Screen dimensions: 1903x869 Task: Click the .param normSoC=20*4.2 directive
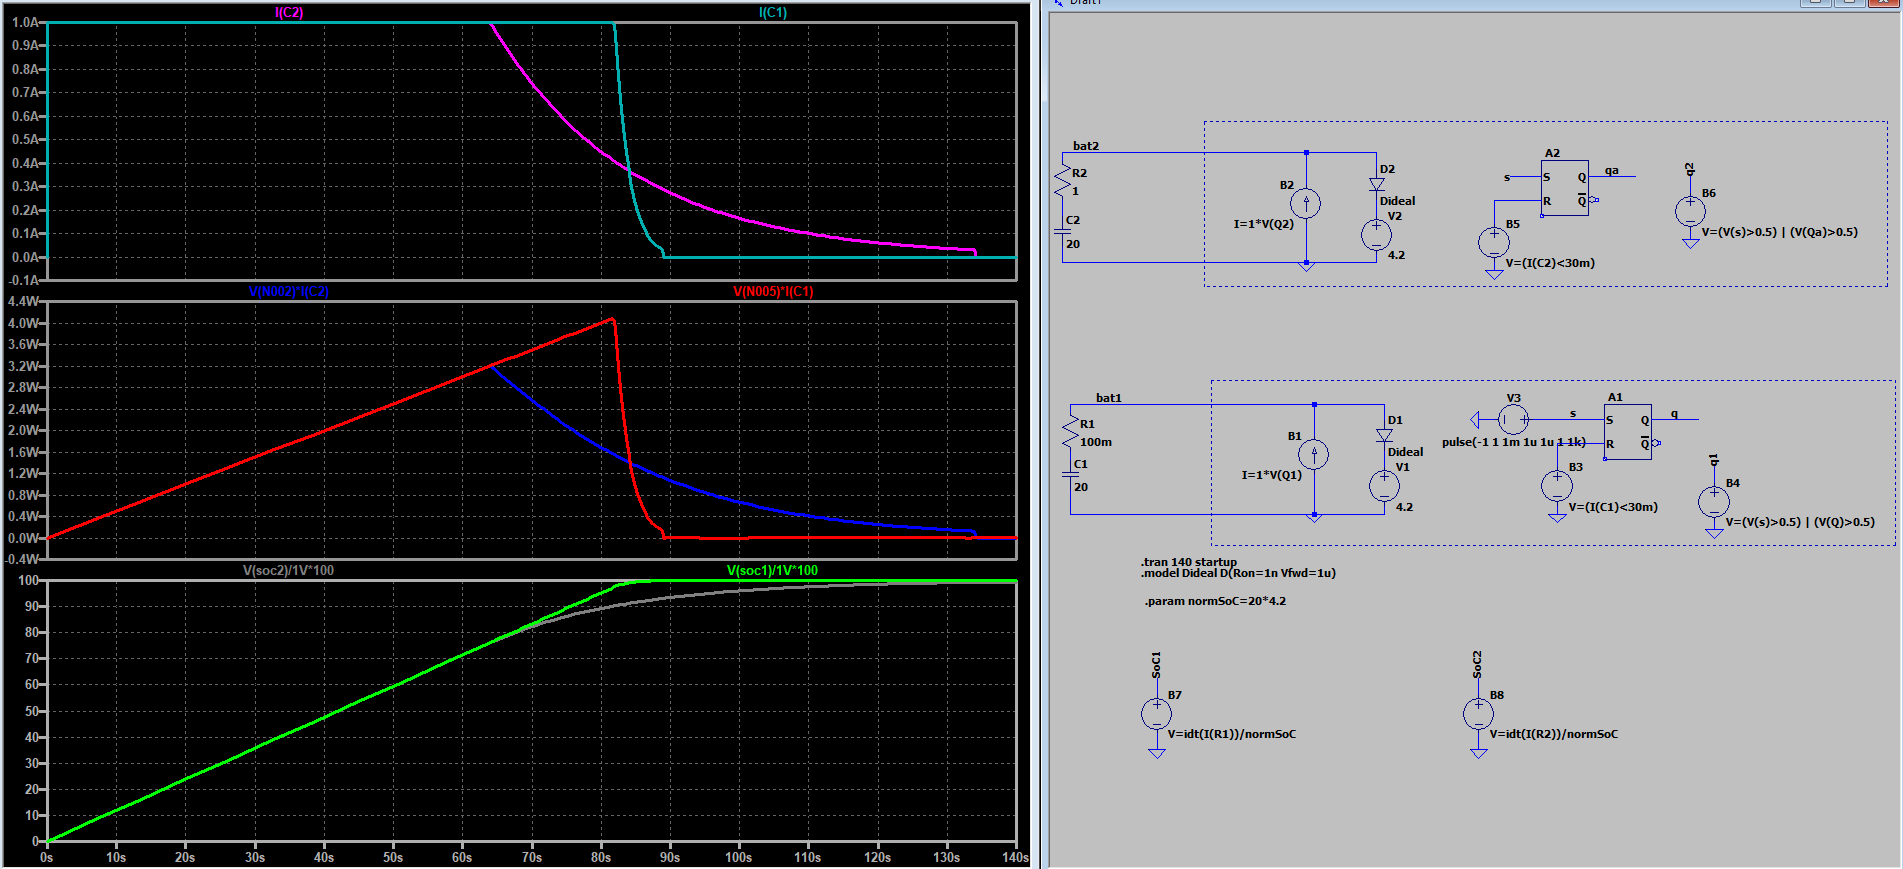pos(1215,601)
